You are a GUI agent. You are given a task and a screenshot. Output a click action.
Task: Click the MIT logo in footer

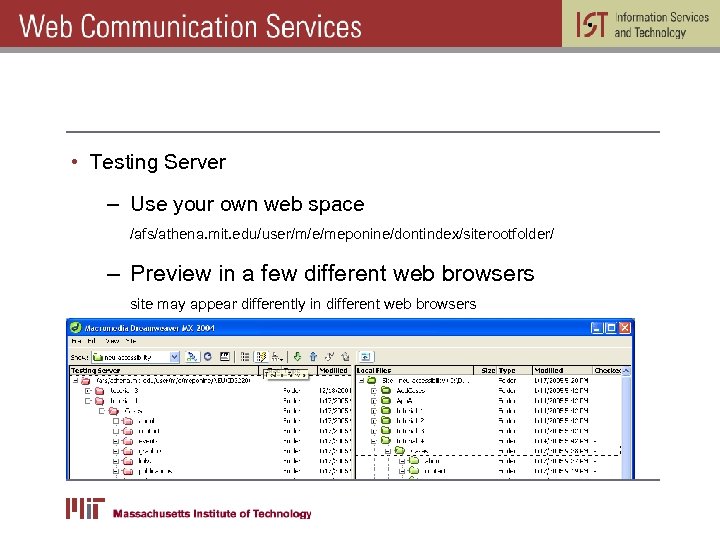(x=85, y=508)
